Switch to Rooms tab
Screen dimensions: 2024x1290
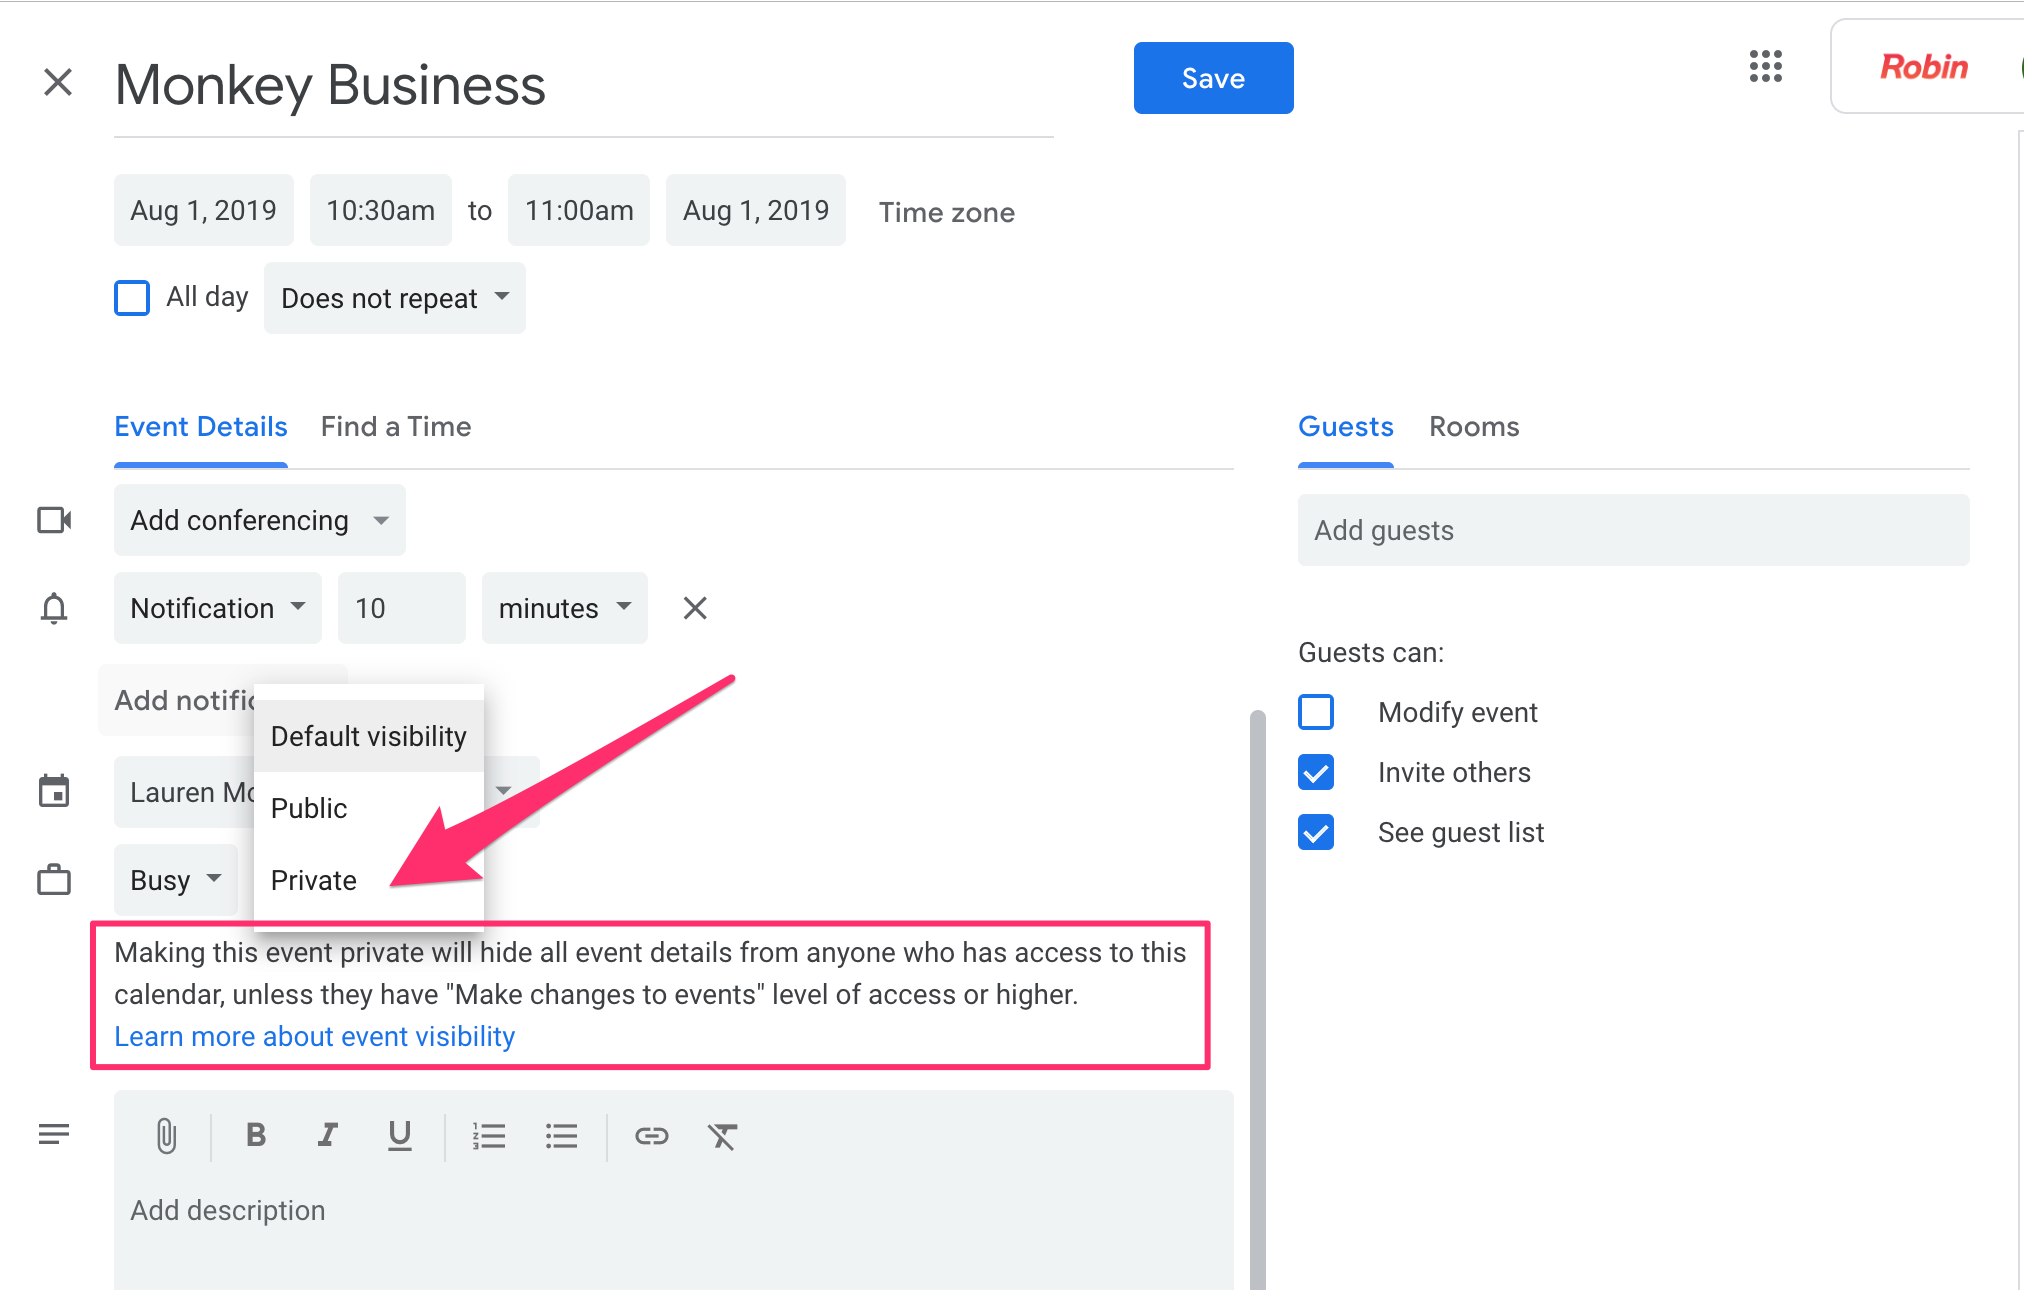(1474, 427)
